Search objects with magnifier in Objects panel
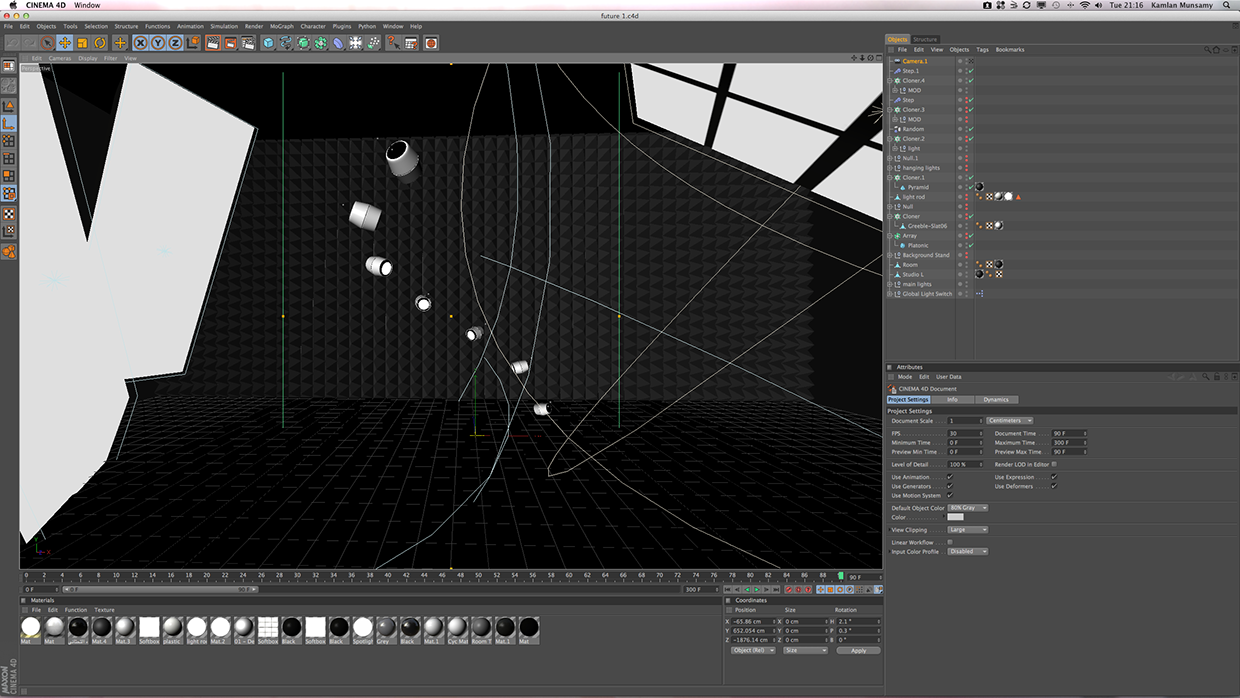Viewport: 1240px width, 698px height. [1208, 49]
